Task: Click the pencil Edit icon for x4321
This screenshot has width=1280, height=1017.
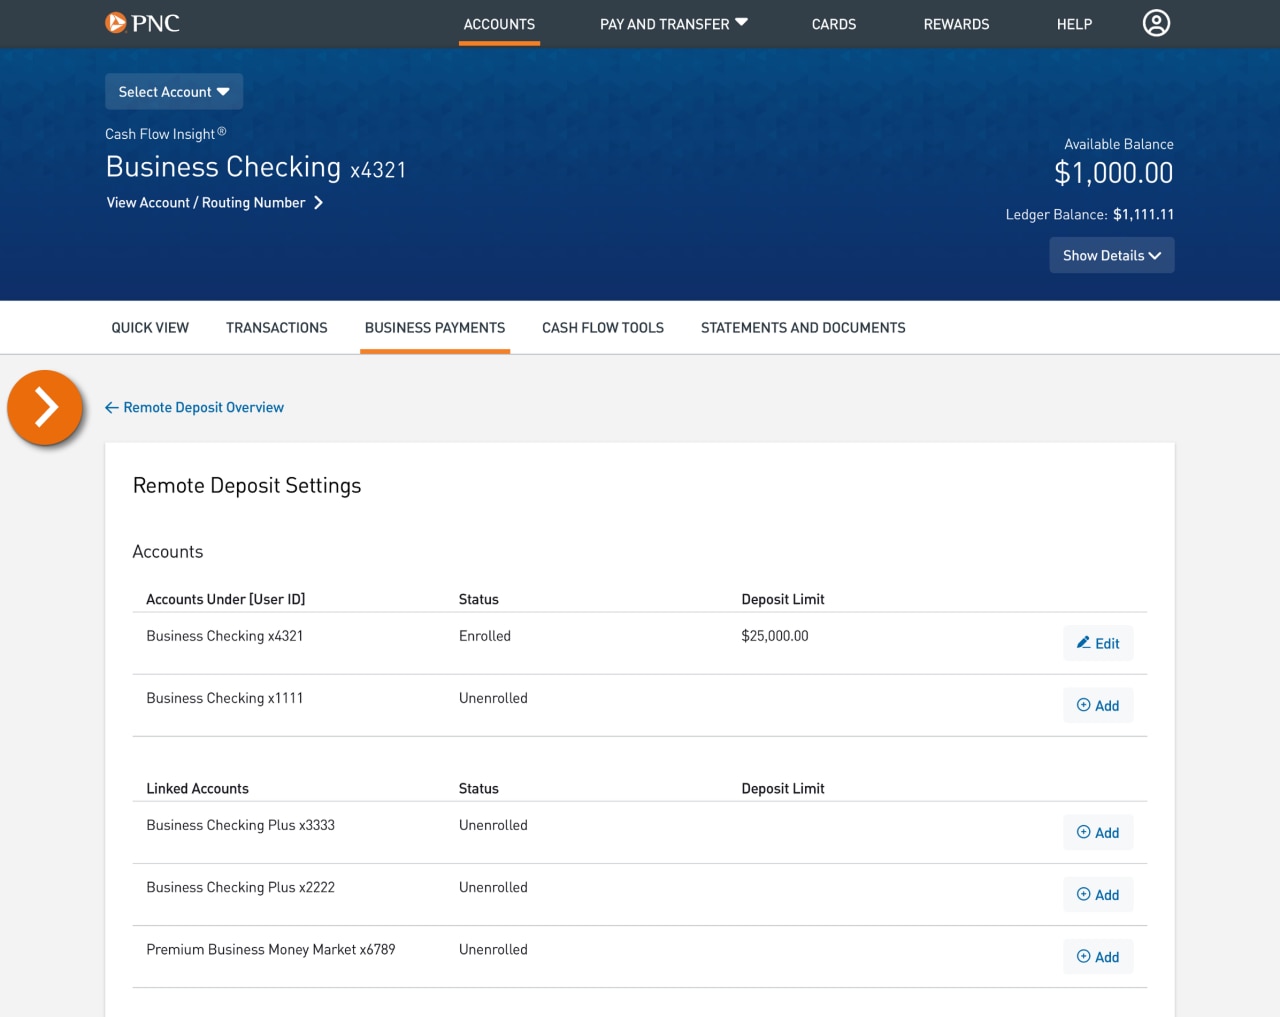Action: click(x=1086, y=642)
